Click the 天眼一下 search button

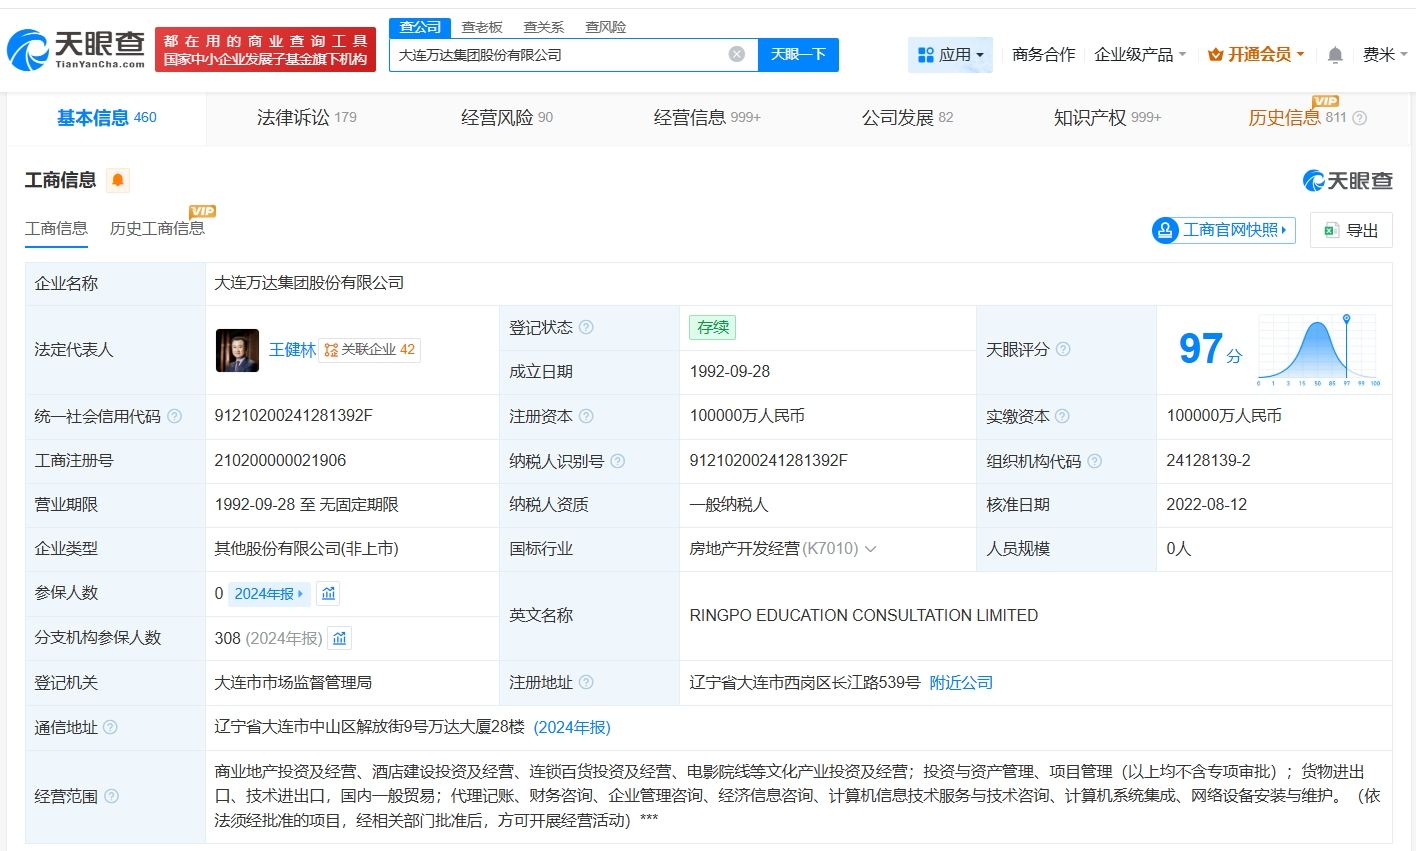point(798,54)
